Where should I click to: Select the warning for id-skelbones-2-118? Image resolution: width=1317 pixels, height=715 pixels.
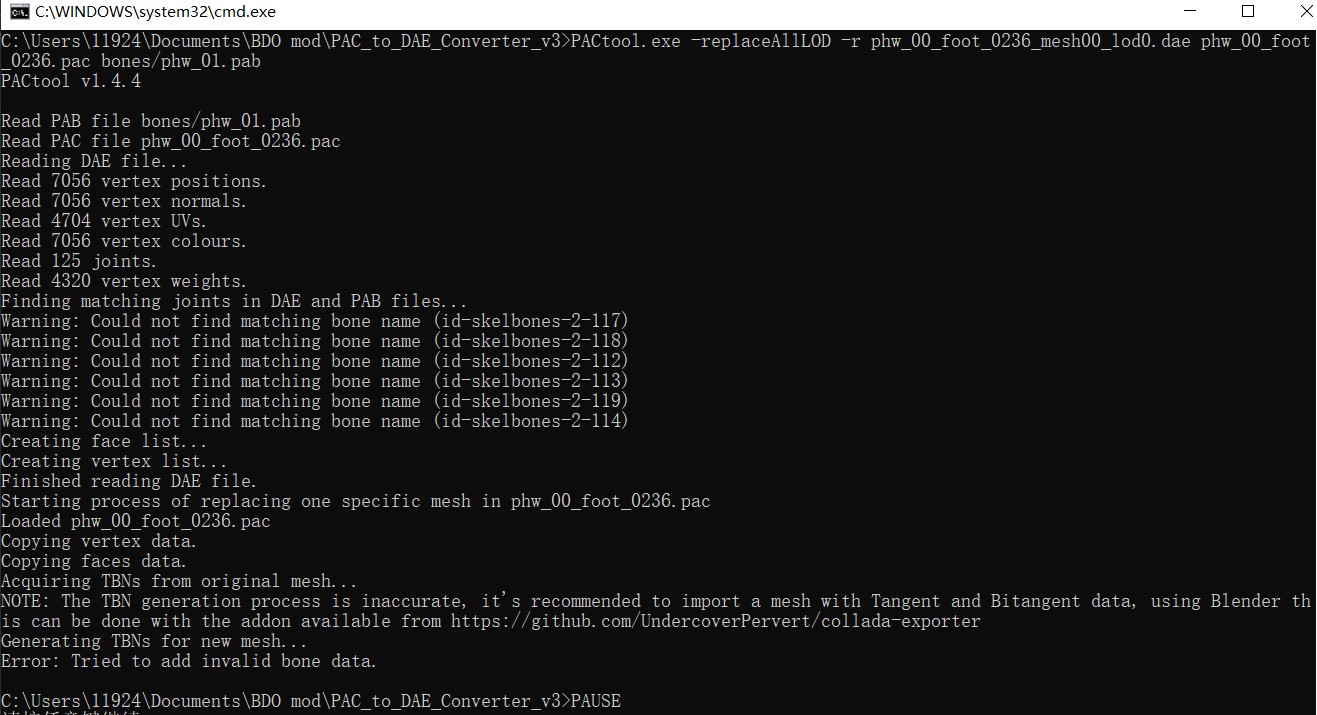click(314, 341)
